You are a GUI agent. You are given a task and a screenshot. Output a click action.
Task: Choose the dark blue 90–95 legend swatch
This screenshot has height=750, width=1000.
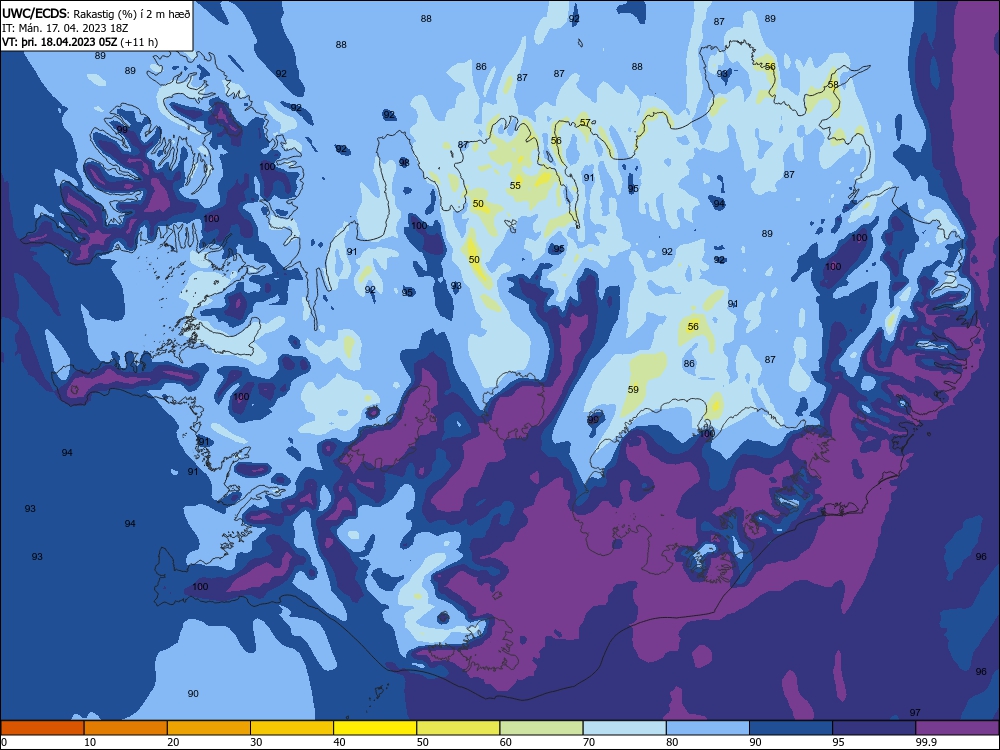tap(791, 728)
